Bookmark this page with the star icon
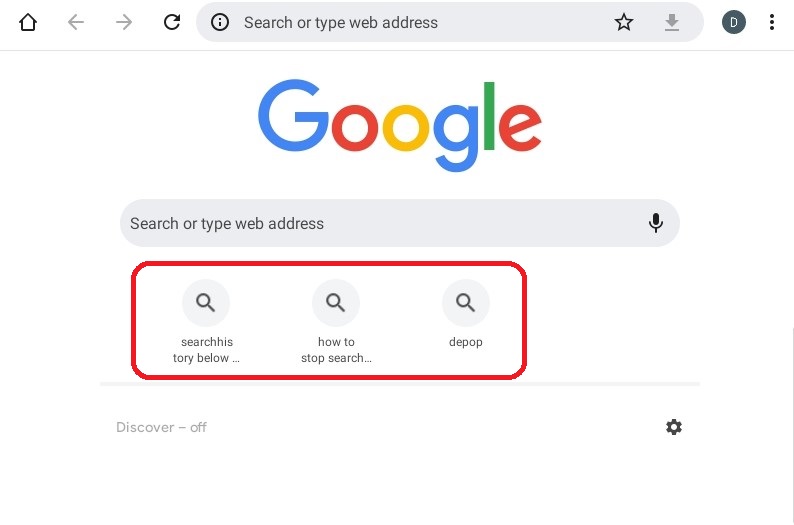 tap(624, 22)
